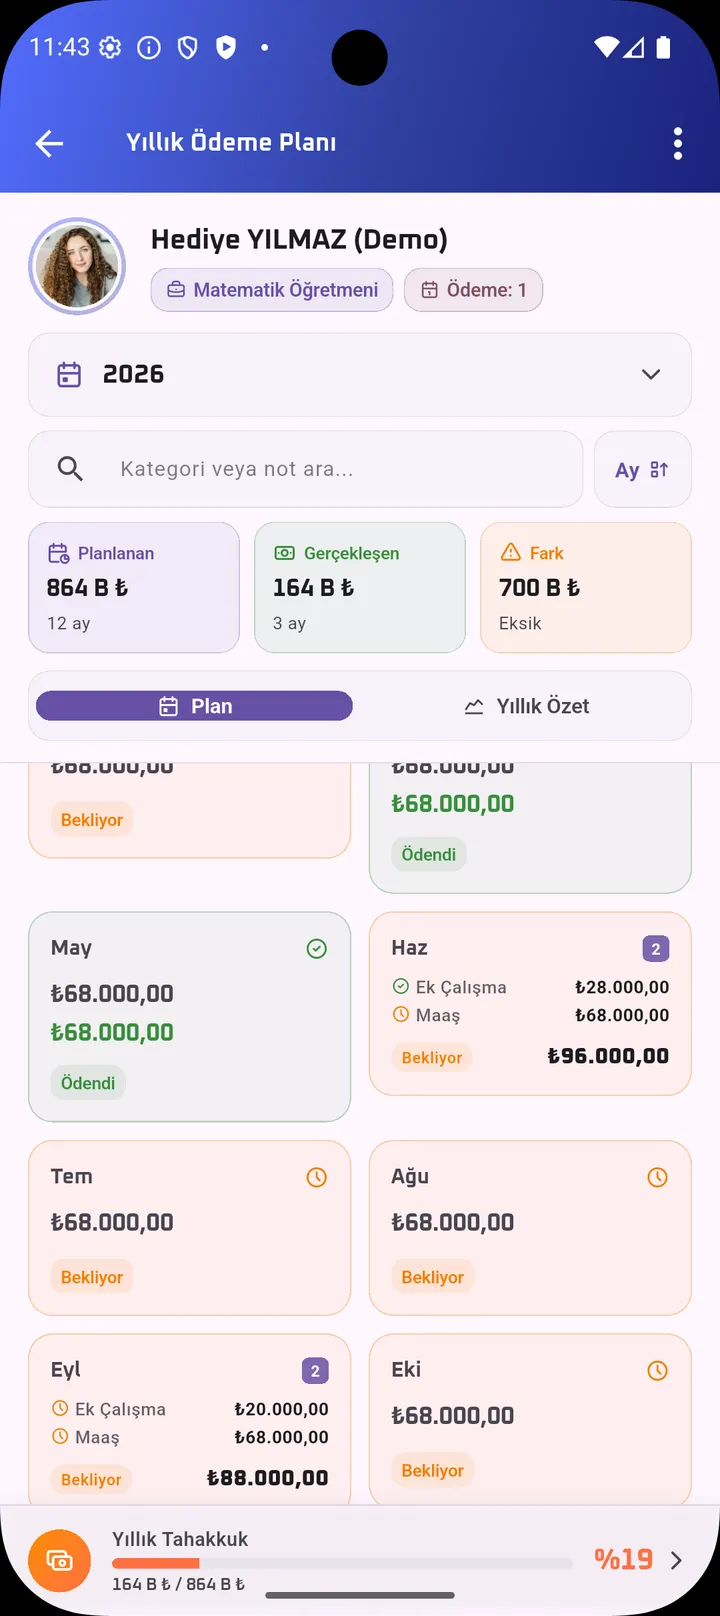Expand the 2026 year dropdown
The image size is (720, 1616).
[x=360, y=374]
